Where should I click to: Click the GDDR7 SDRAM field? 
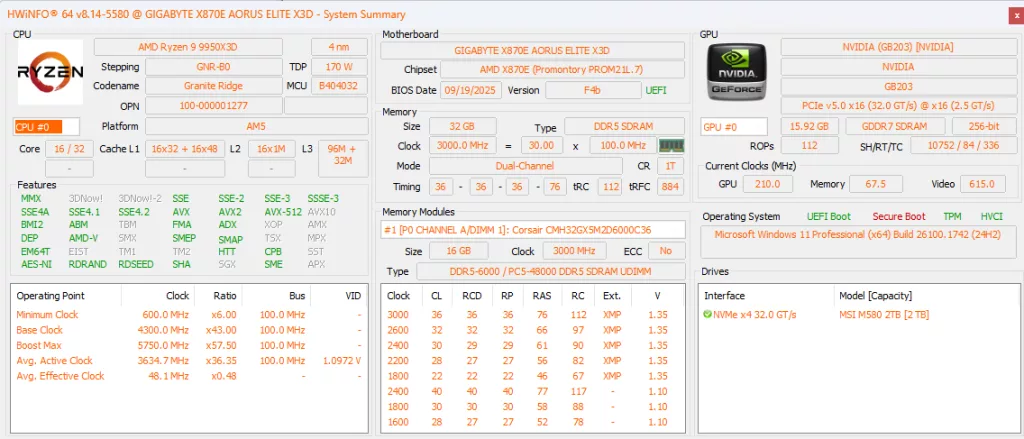[895, 127]
